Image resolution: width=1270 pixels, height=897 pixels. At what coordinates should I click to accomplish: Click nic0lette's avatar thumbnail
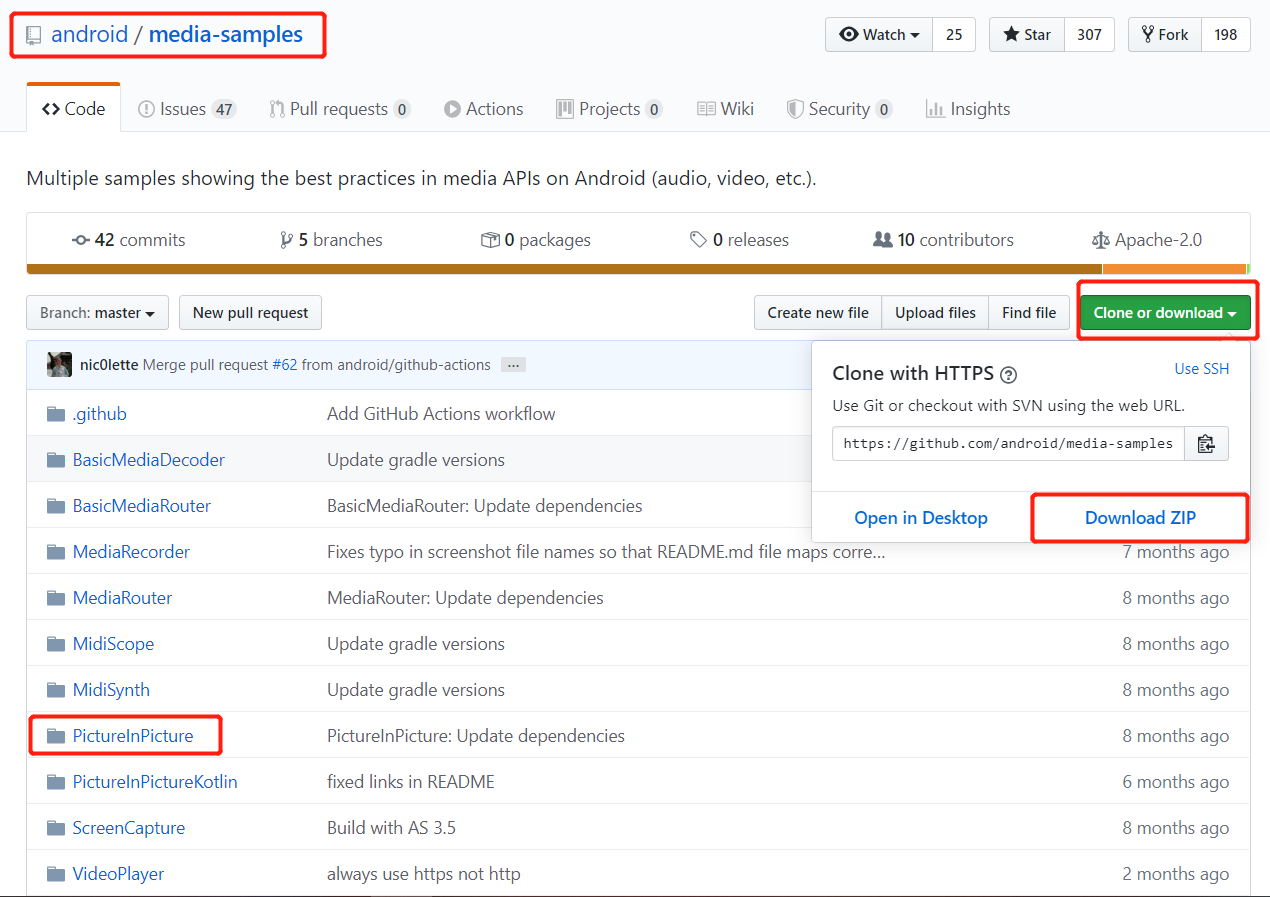point(59,365)
